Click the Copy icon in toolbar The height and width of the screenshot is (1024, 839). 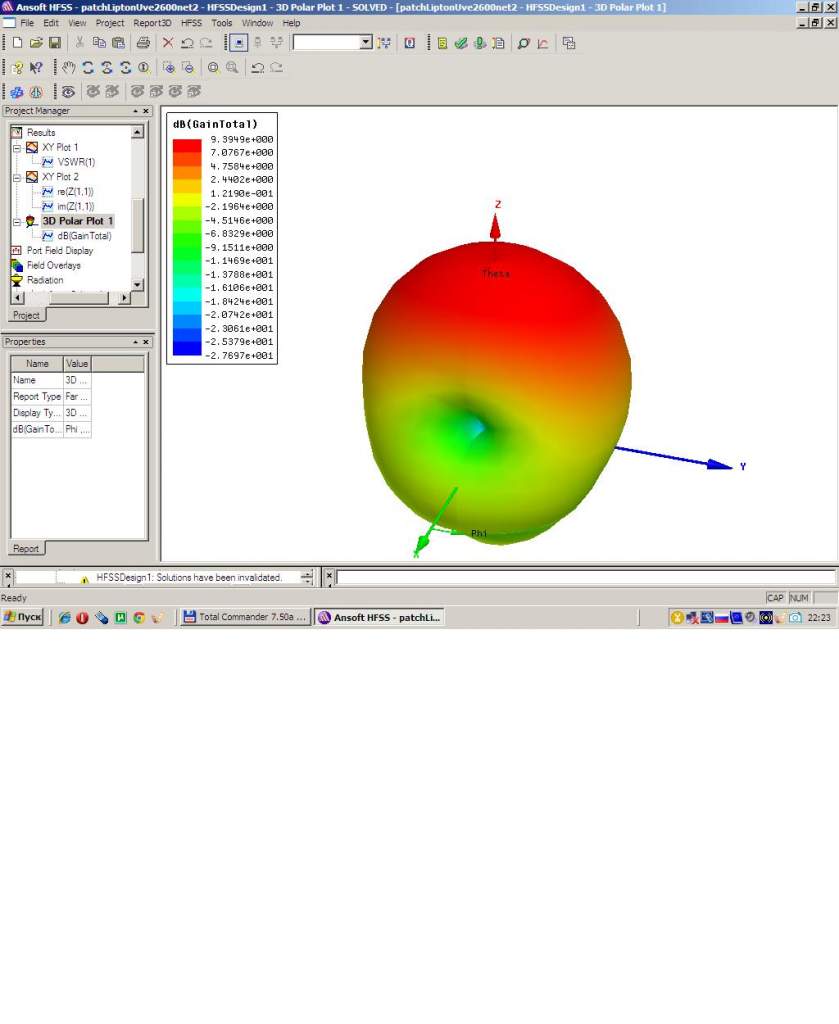99,43
